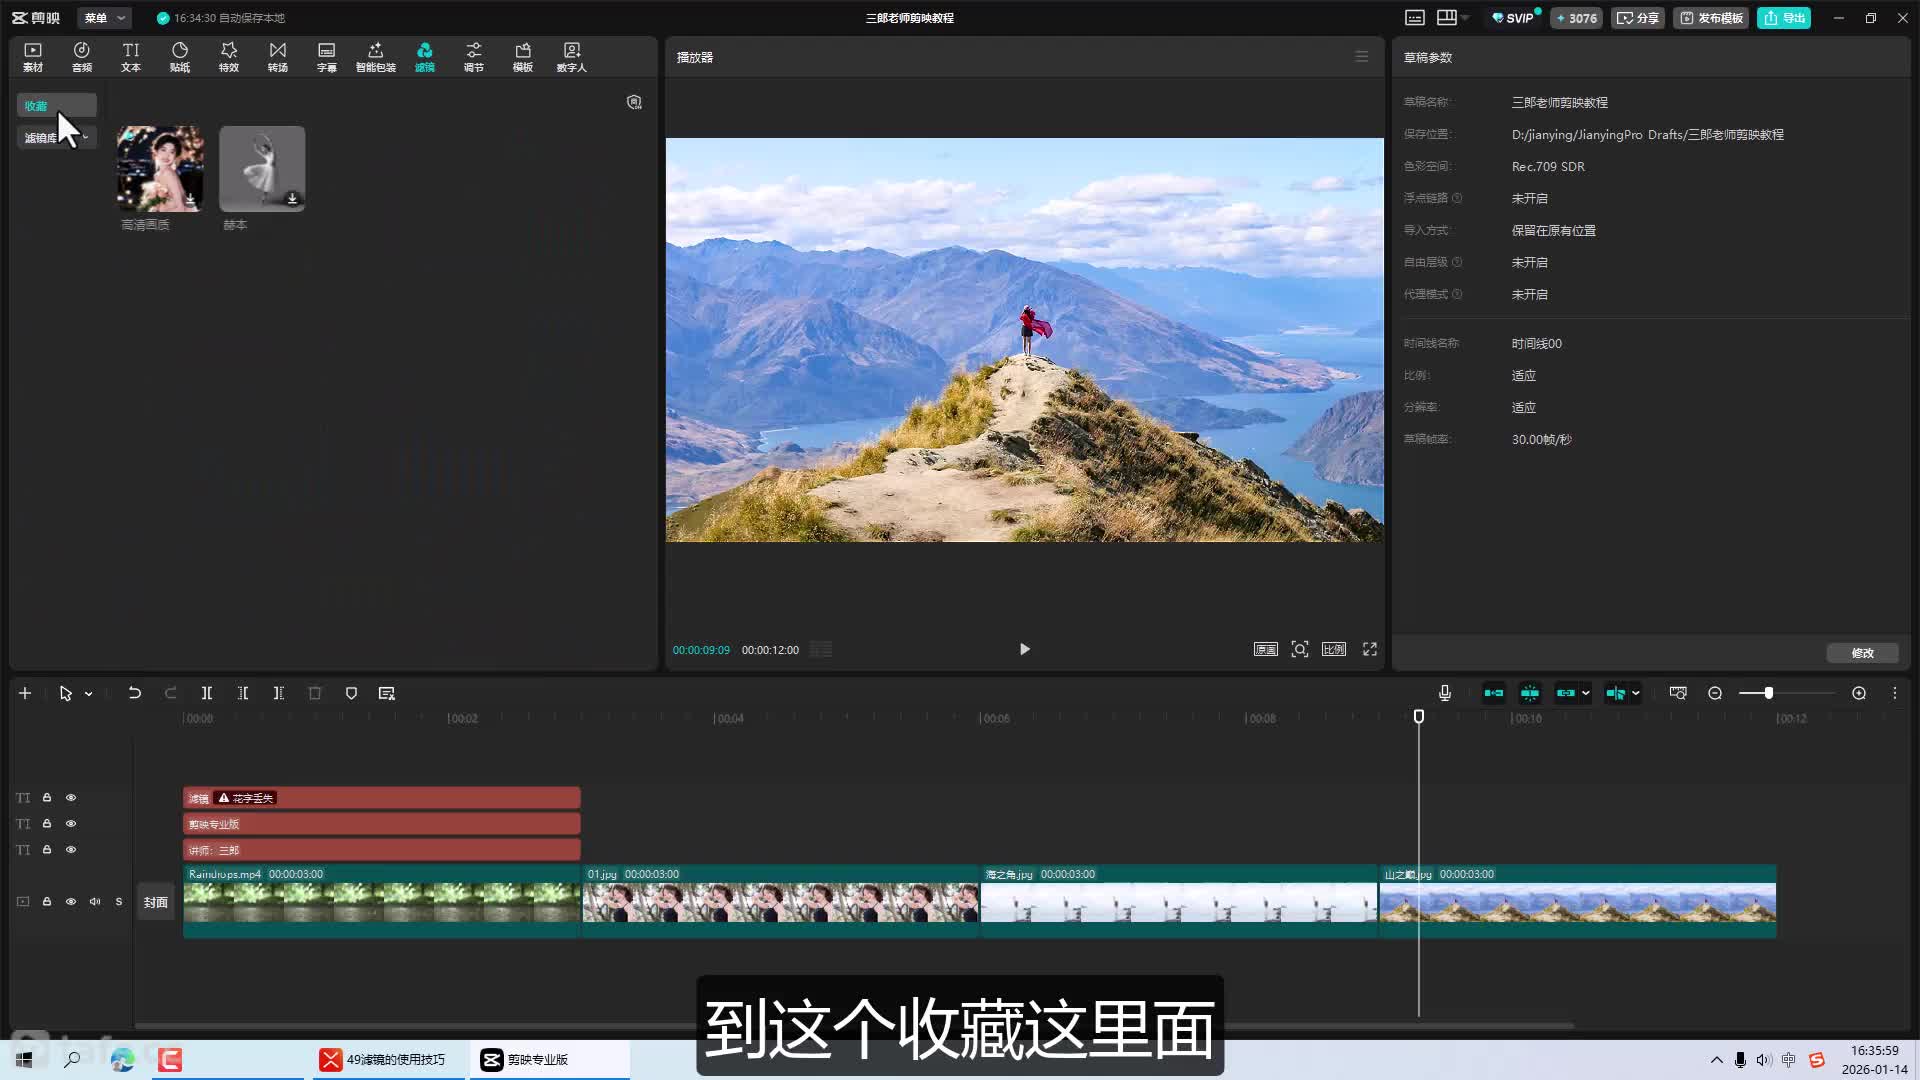Image resolution: width=1920 pixels, height=1080 pixels.
Task: Click the microphone record voiceover icon
Action: point(1444,693)
